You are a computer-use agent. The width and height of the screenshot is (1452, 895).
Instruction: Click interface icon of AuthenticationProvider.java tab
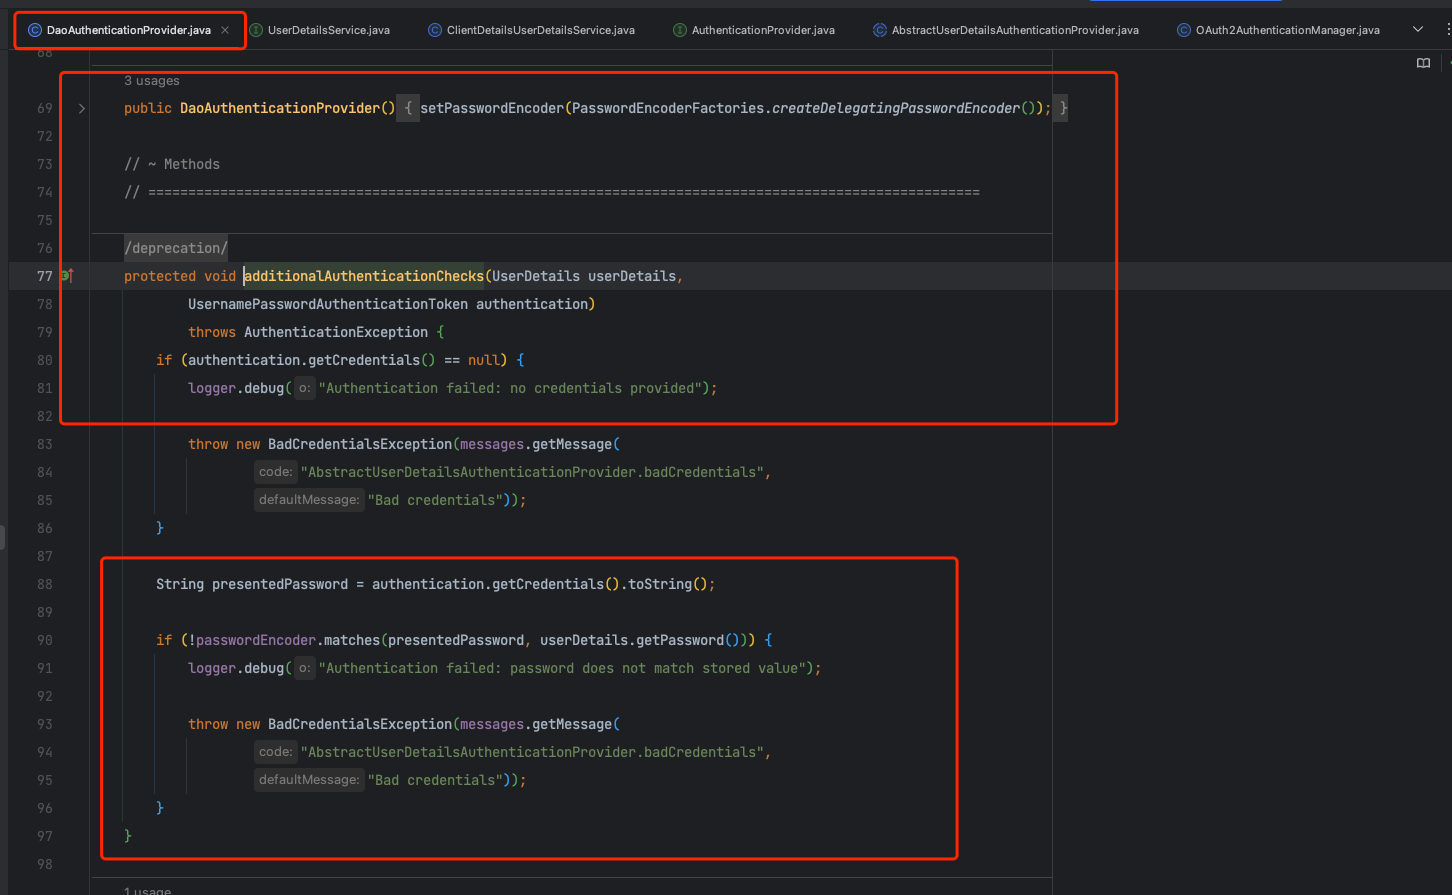coord(680,30)
